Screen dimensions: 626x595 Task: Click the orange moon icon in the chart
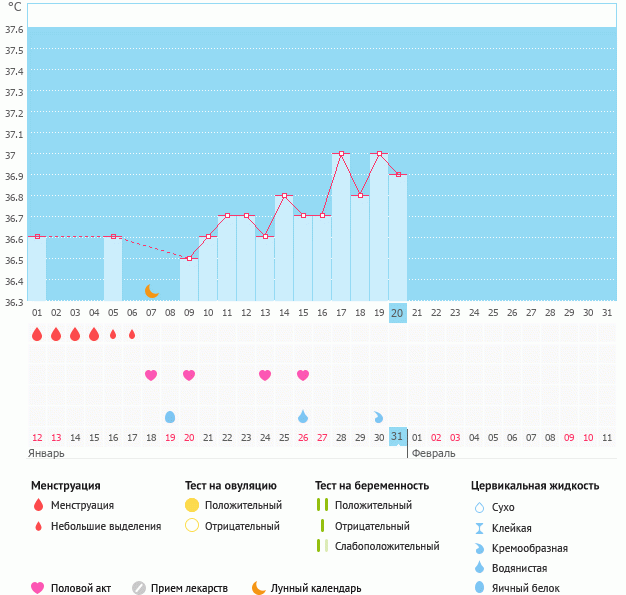[151, 291]
